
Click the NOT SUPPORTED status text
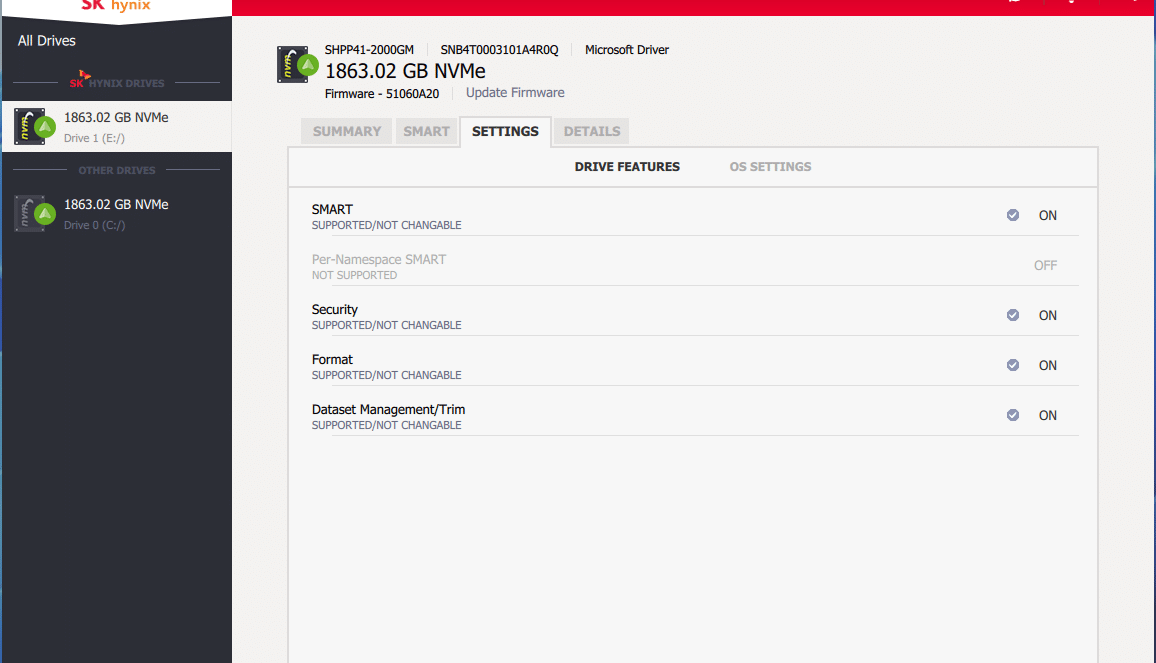pos(355,275)
